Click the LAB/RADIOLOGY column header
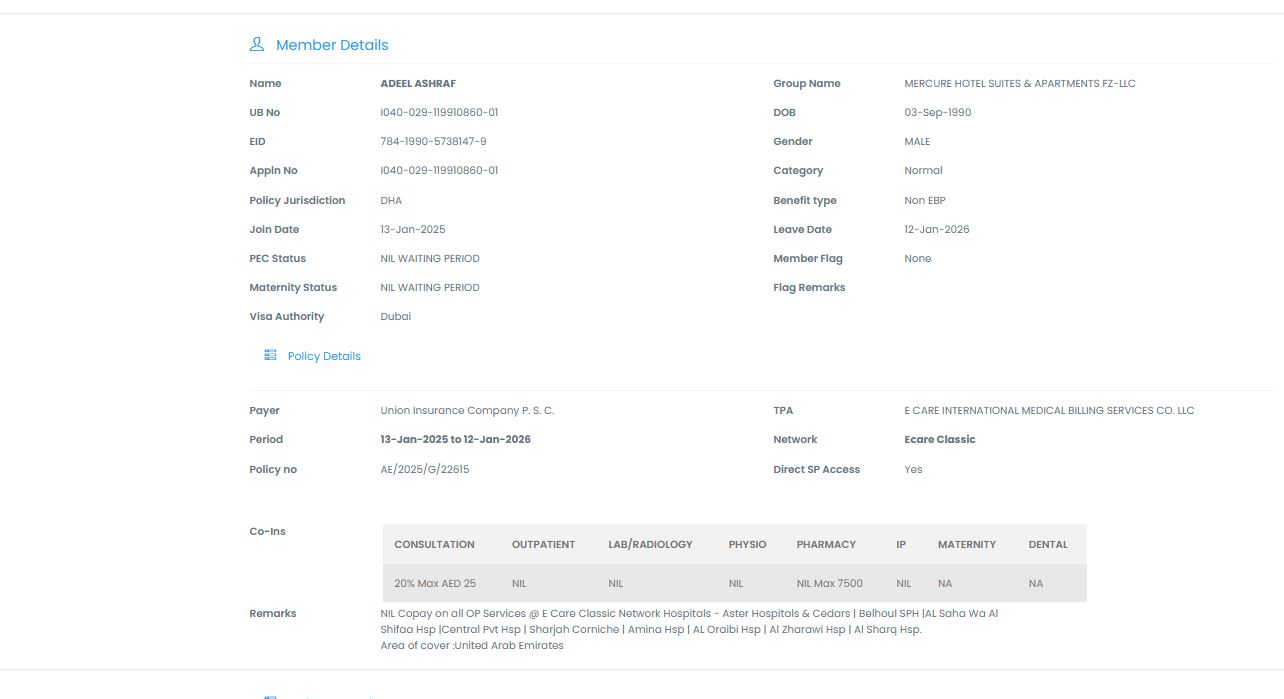1284x699 pixels. (650, 544)
